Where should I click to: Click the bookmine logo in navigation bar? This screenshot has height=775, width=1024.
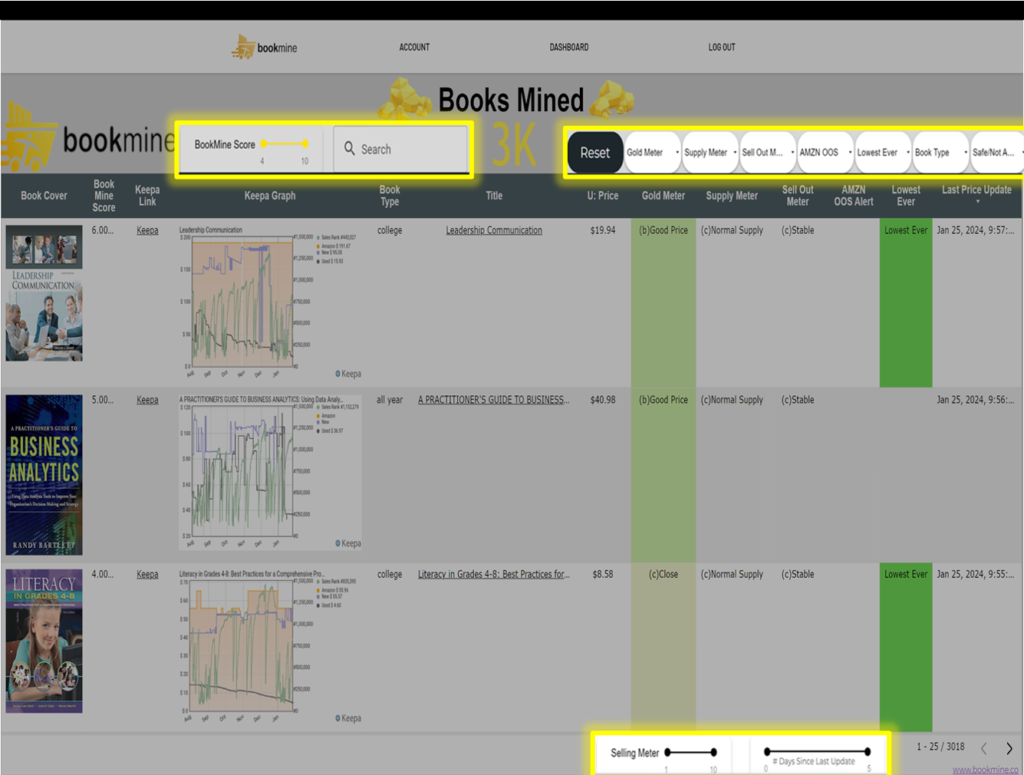point(264,47)
